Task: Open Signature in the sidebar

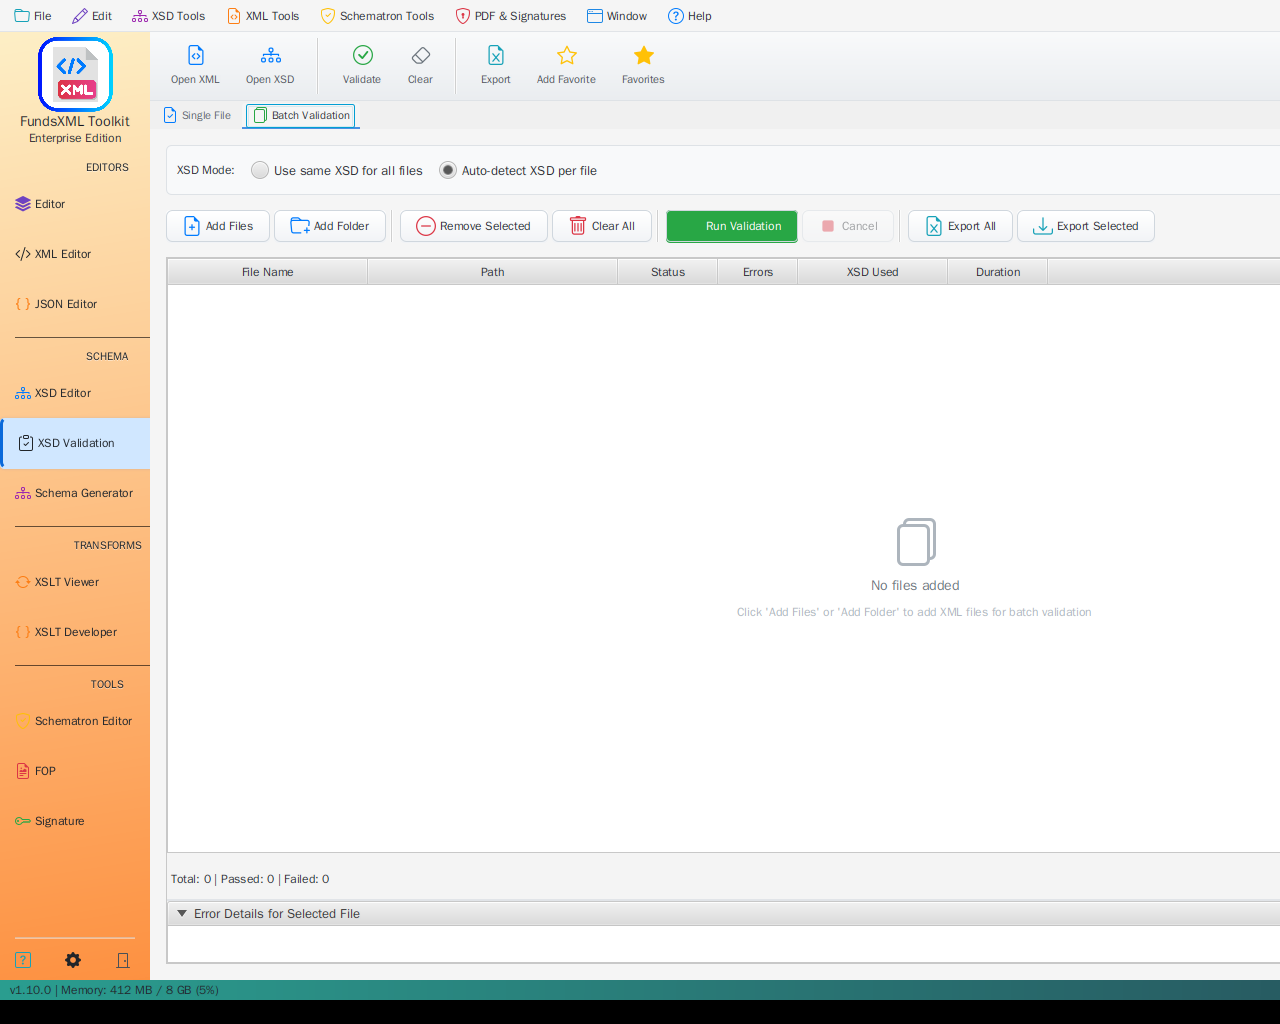Action: tap(75, 821)
